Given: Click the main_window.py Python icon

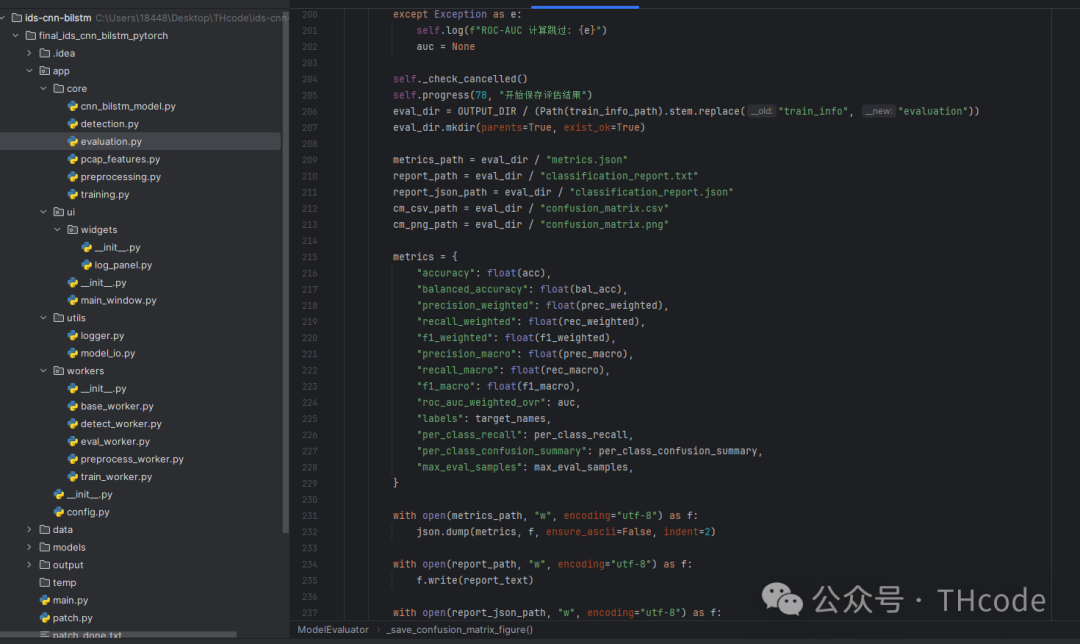Looking at the screenshot, I should click(72, 300).
